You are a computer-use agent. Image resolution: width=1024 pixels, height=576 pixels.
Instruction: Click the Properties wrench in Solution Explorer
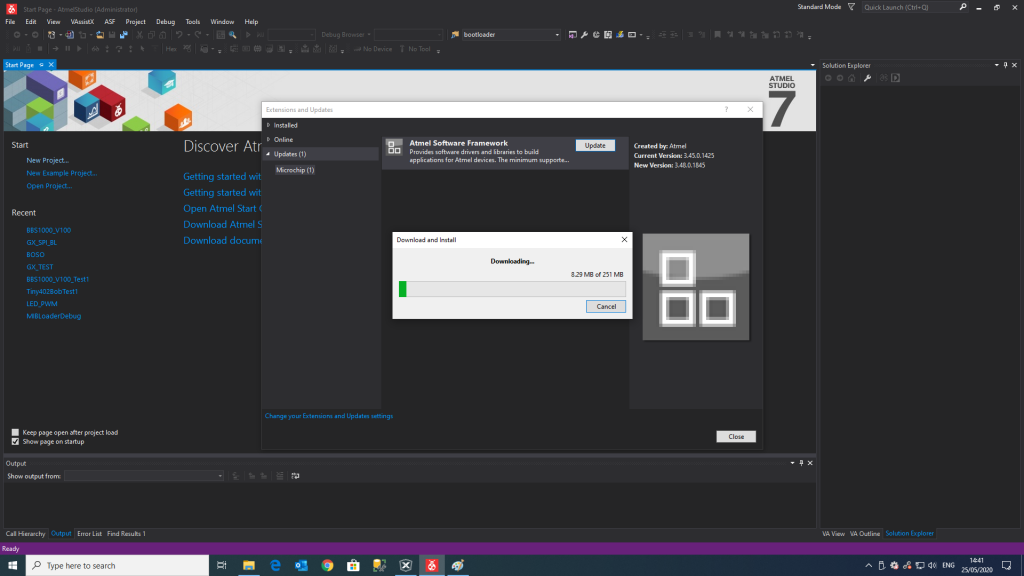click(x=867, y=78)
